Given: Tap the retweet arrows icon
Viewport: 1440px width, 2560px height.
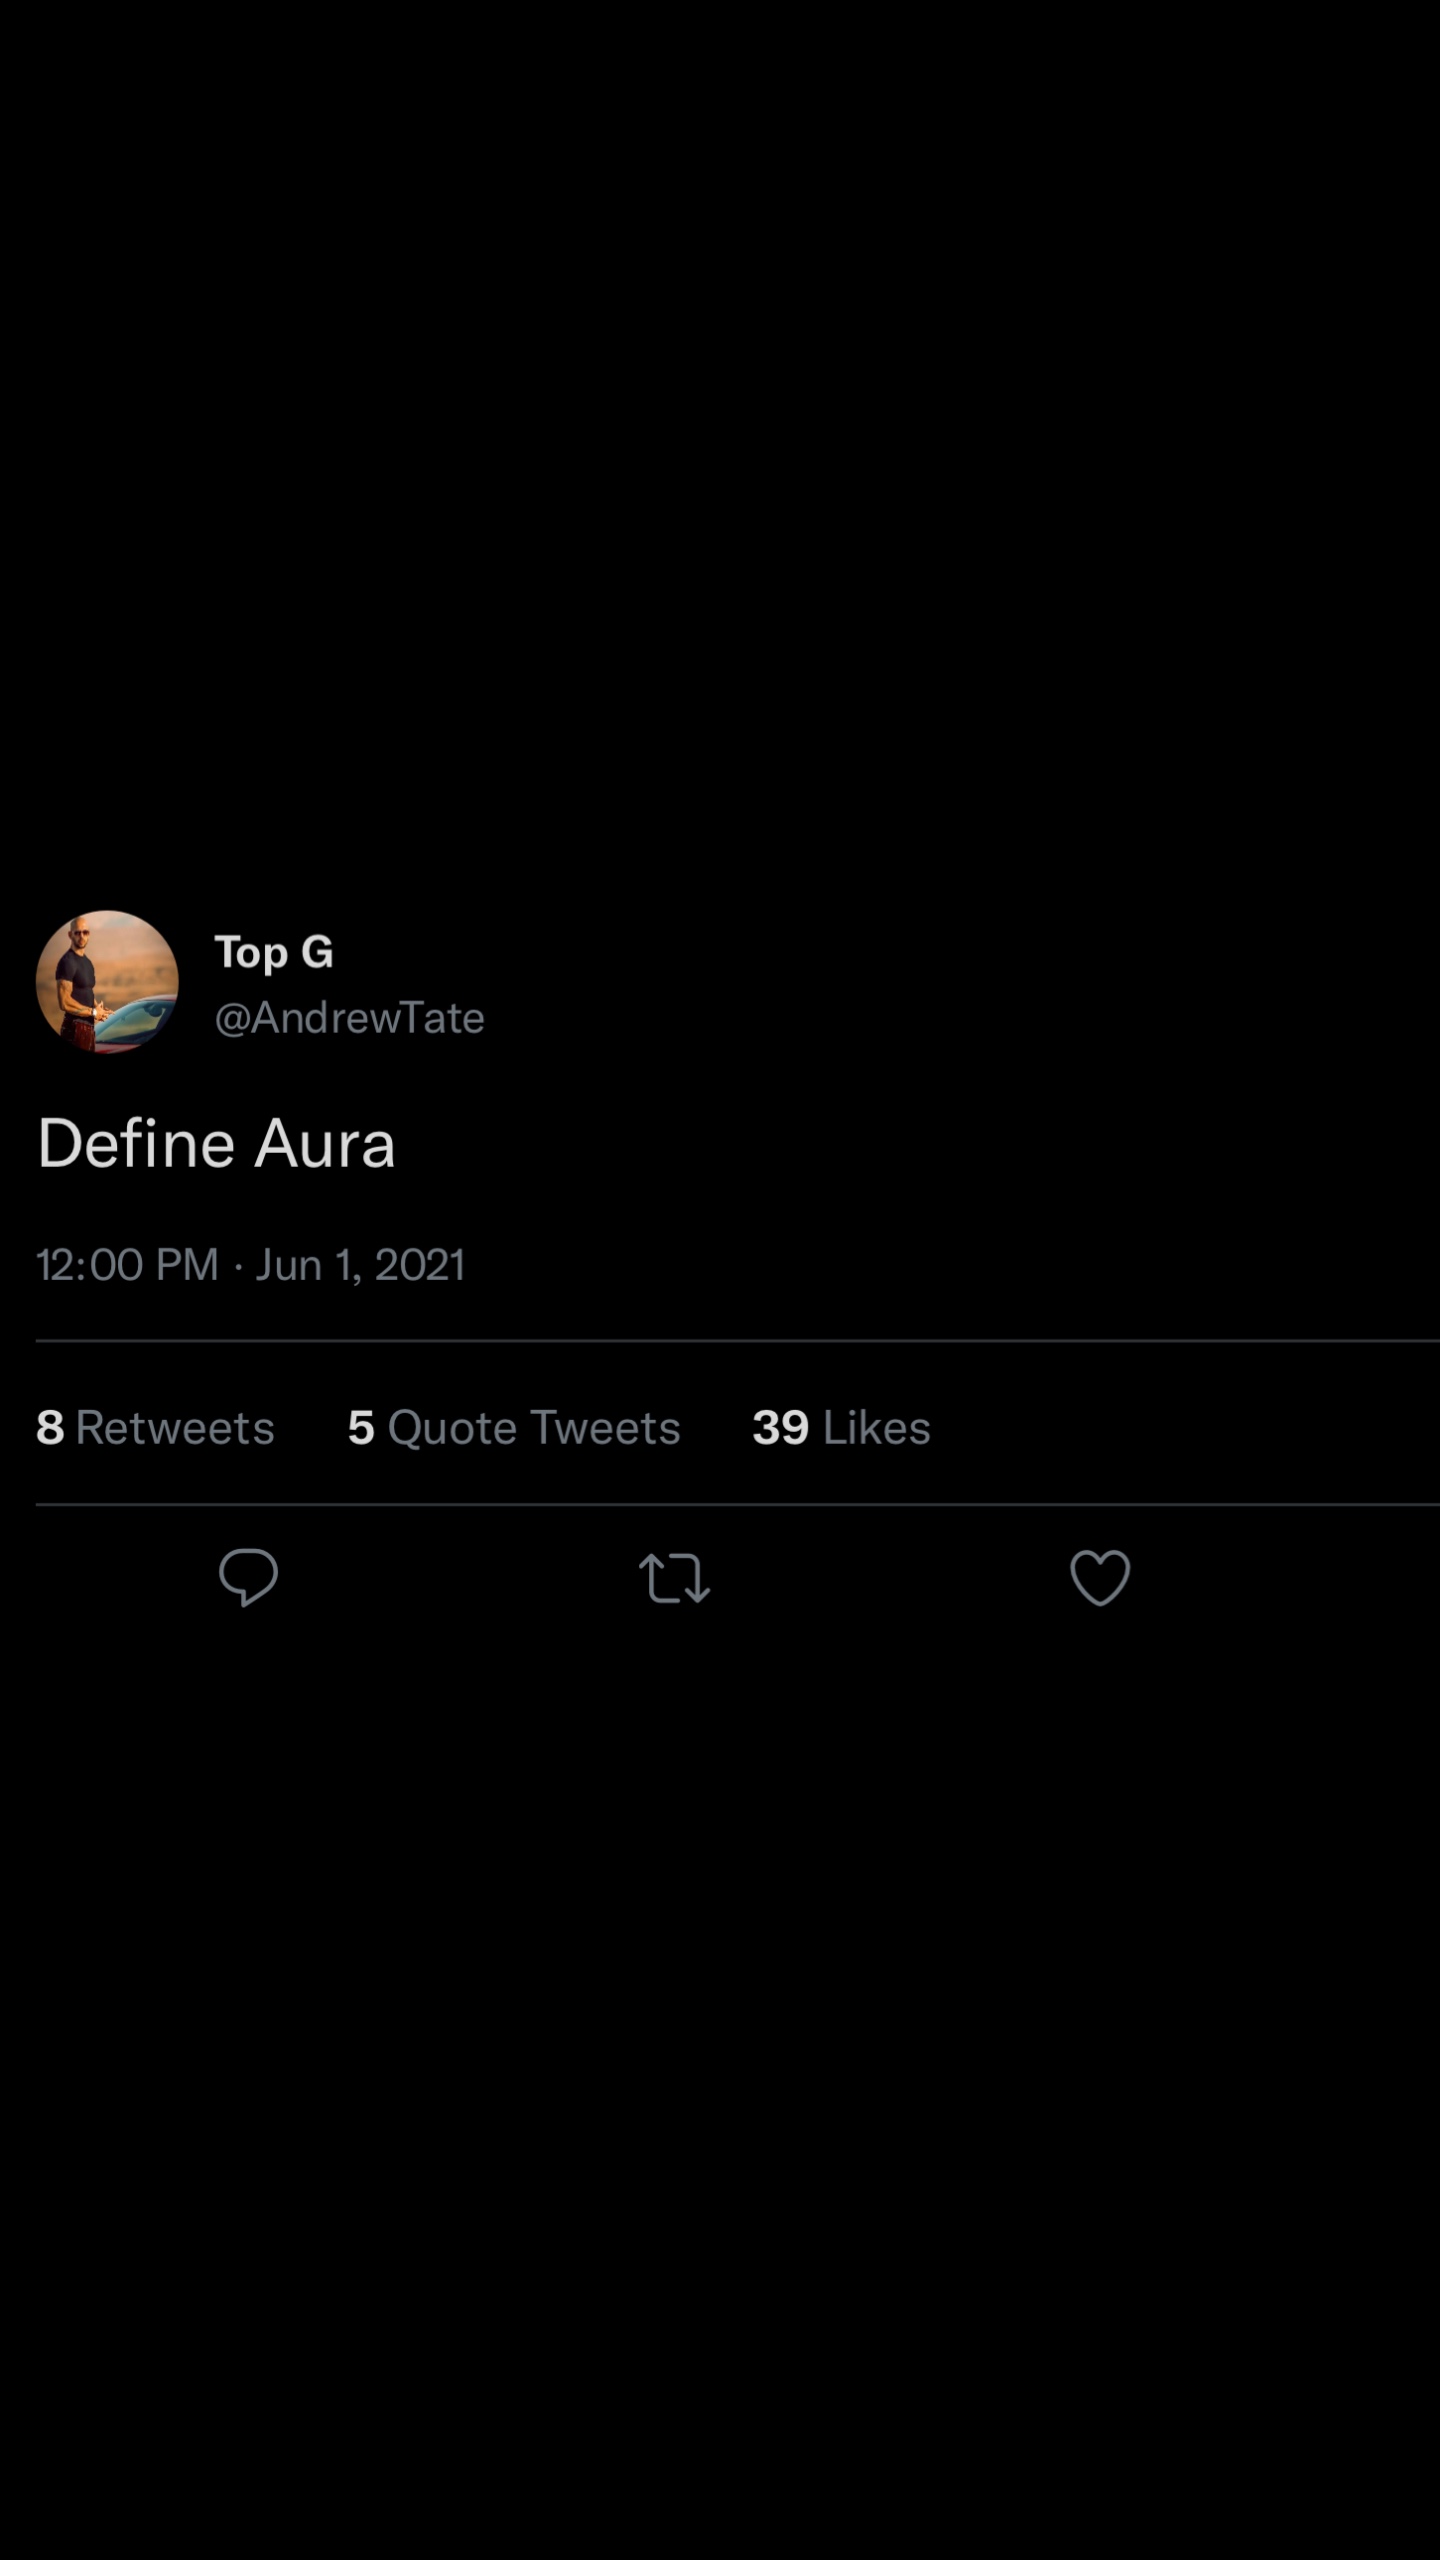Looking at the screenshot, I should (x=674, y=1578).
